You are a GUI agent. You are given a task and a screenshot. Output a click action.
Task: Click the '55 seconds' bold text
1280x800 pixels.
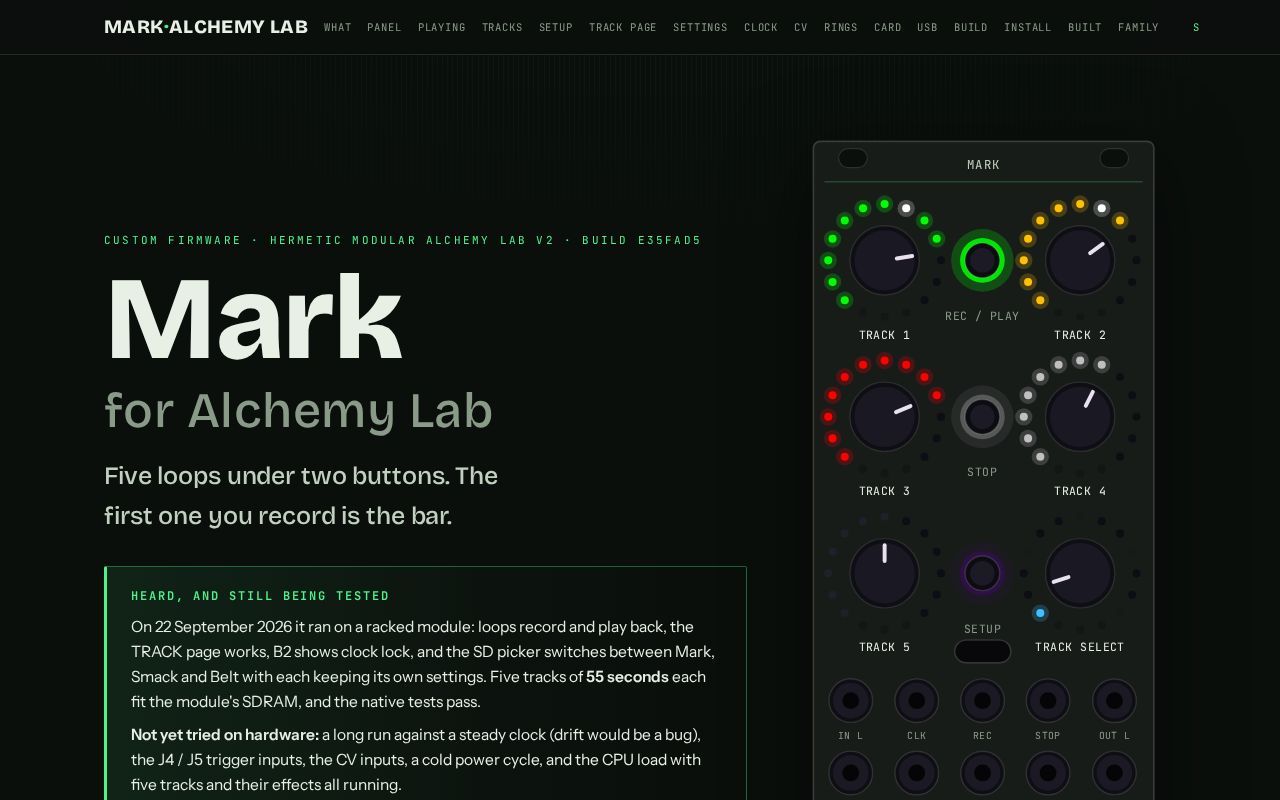click(x=627, y=677)
